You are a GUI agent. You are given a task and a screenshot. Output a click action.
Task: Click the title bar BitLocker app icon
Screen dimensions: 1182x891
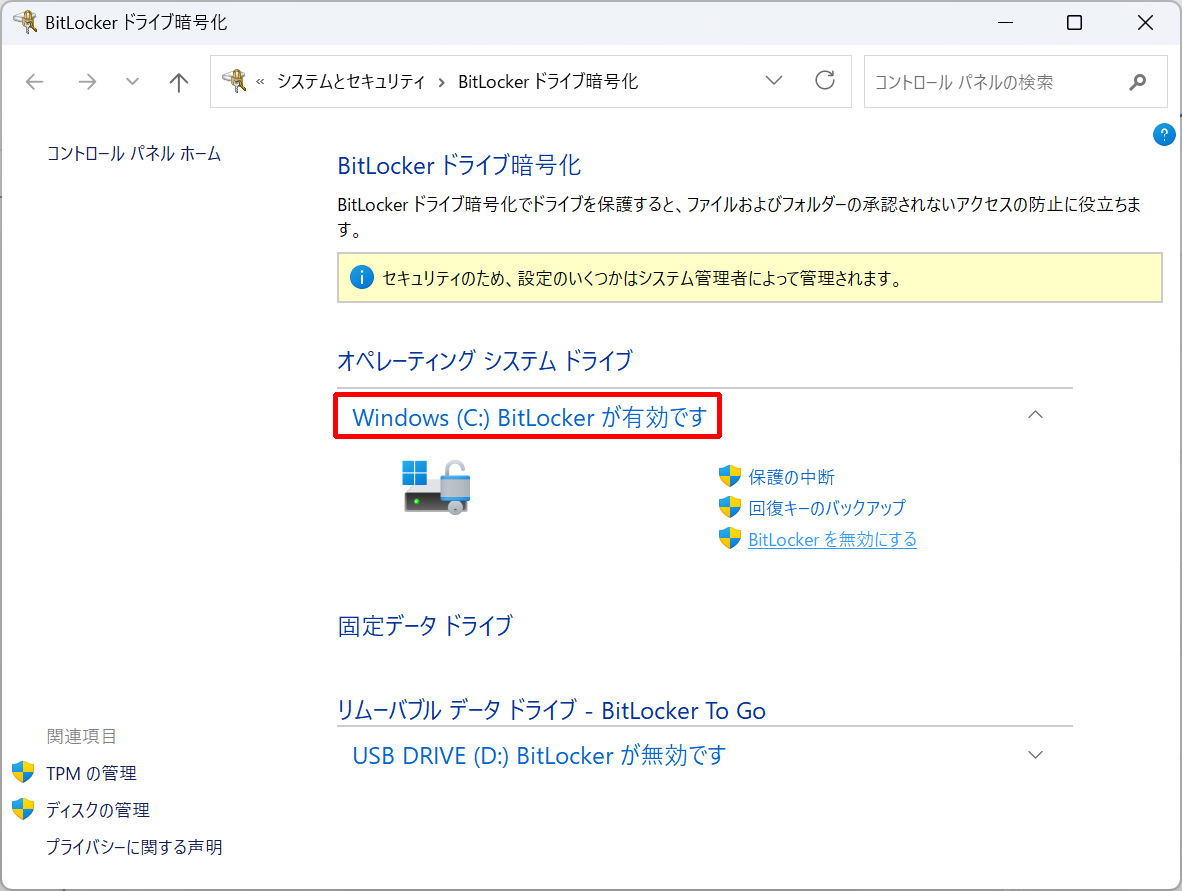pos(26,22)
